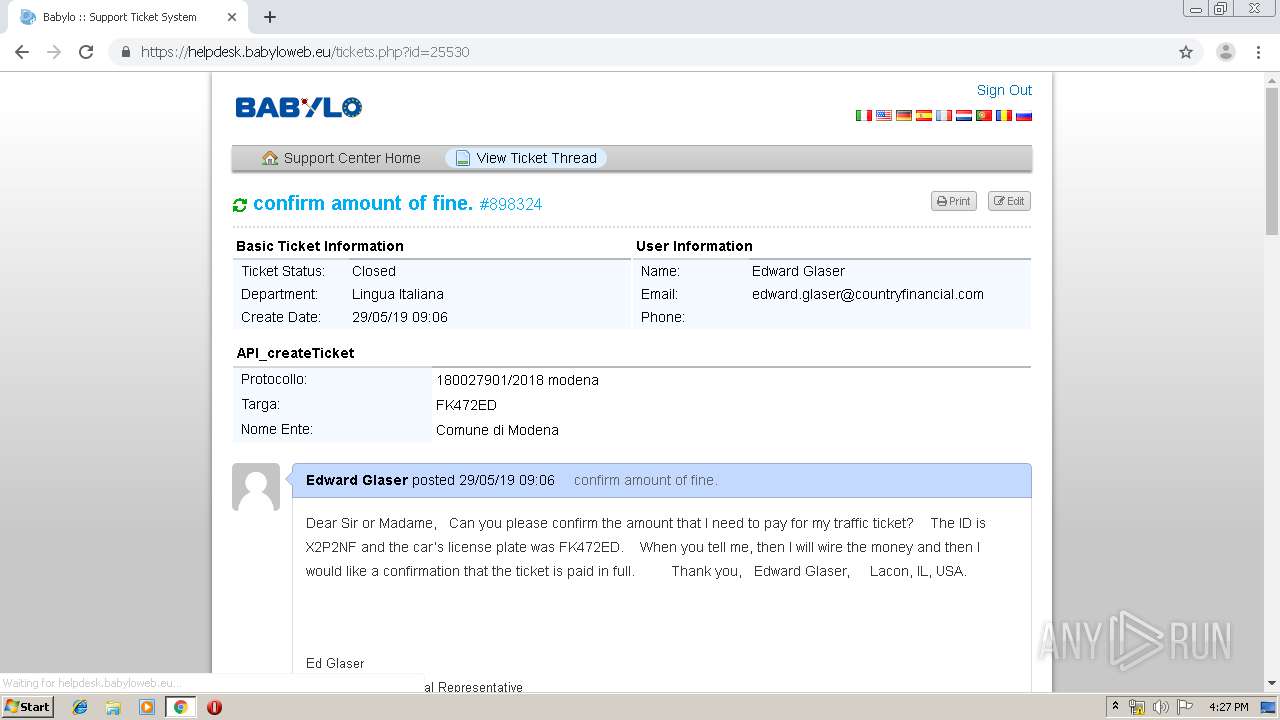Go back to previous page

pos(22,52)
